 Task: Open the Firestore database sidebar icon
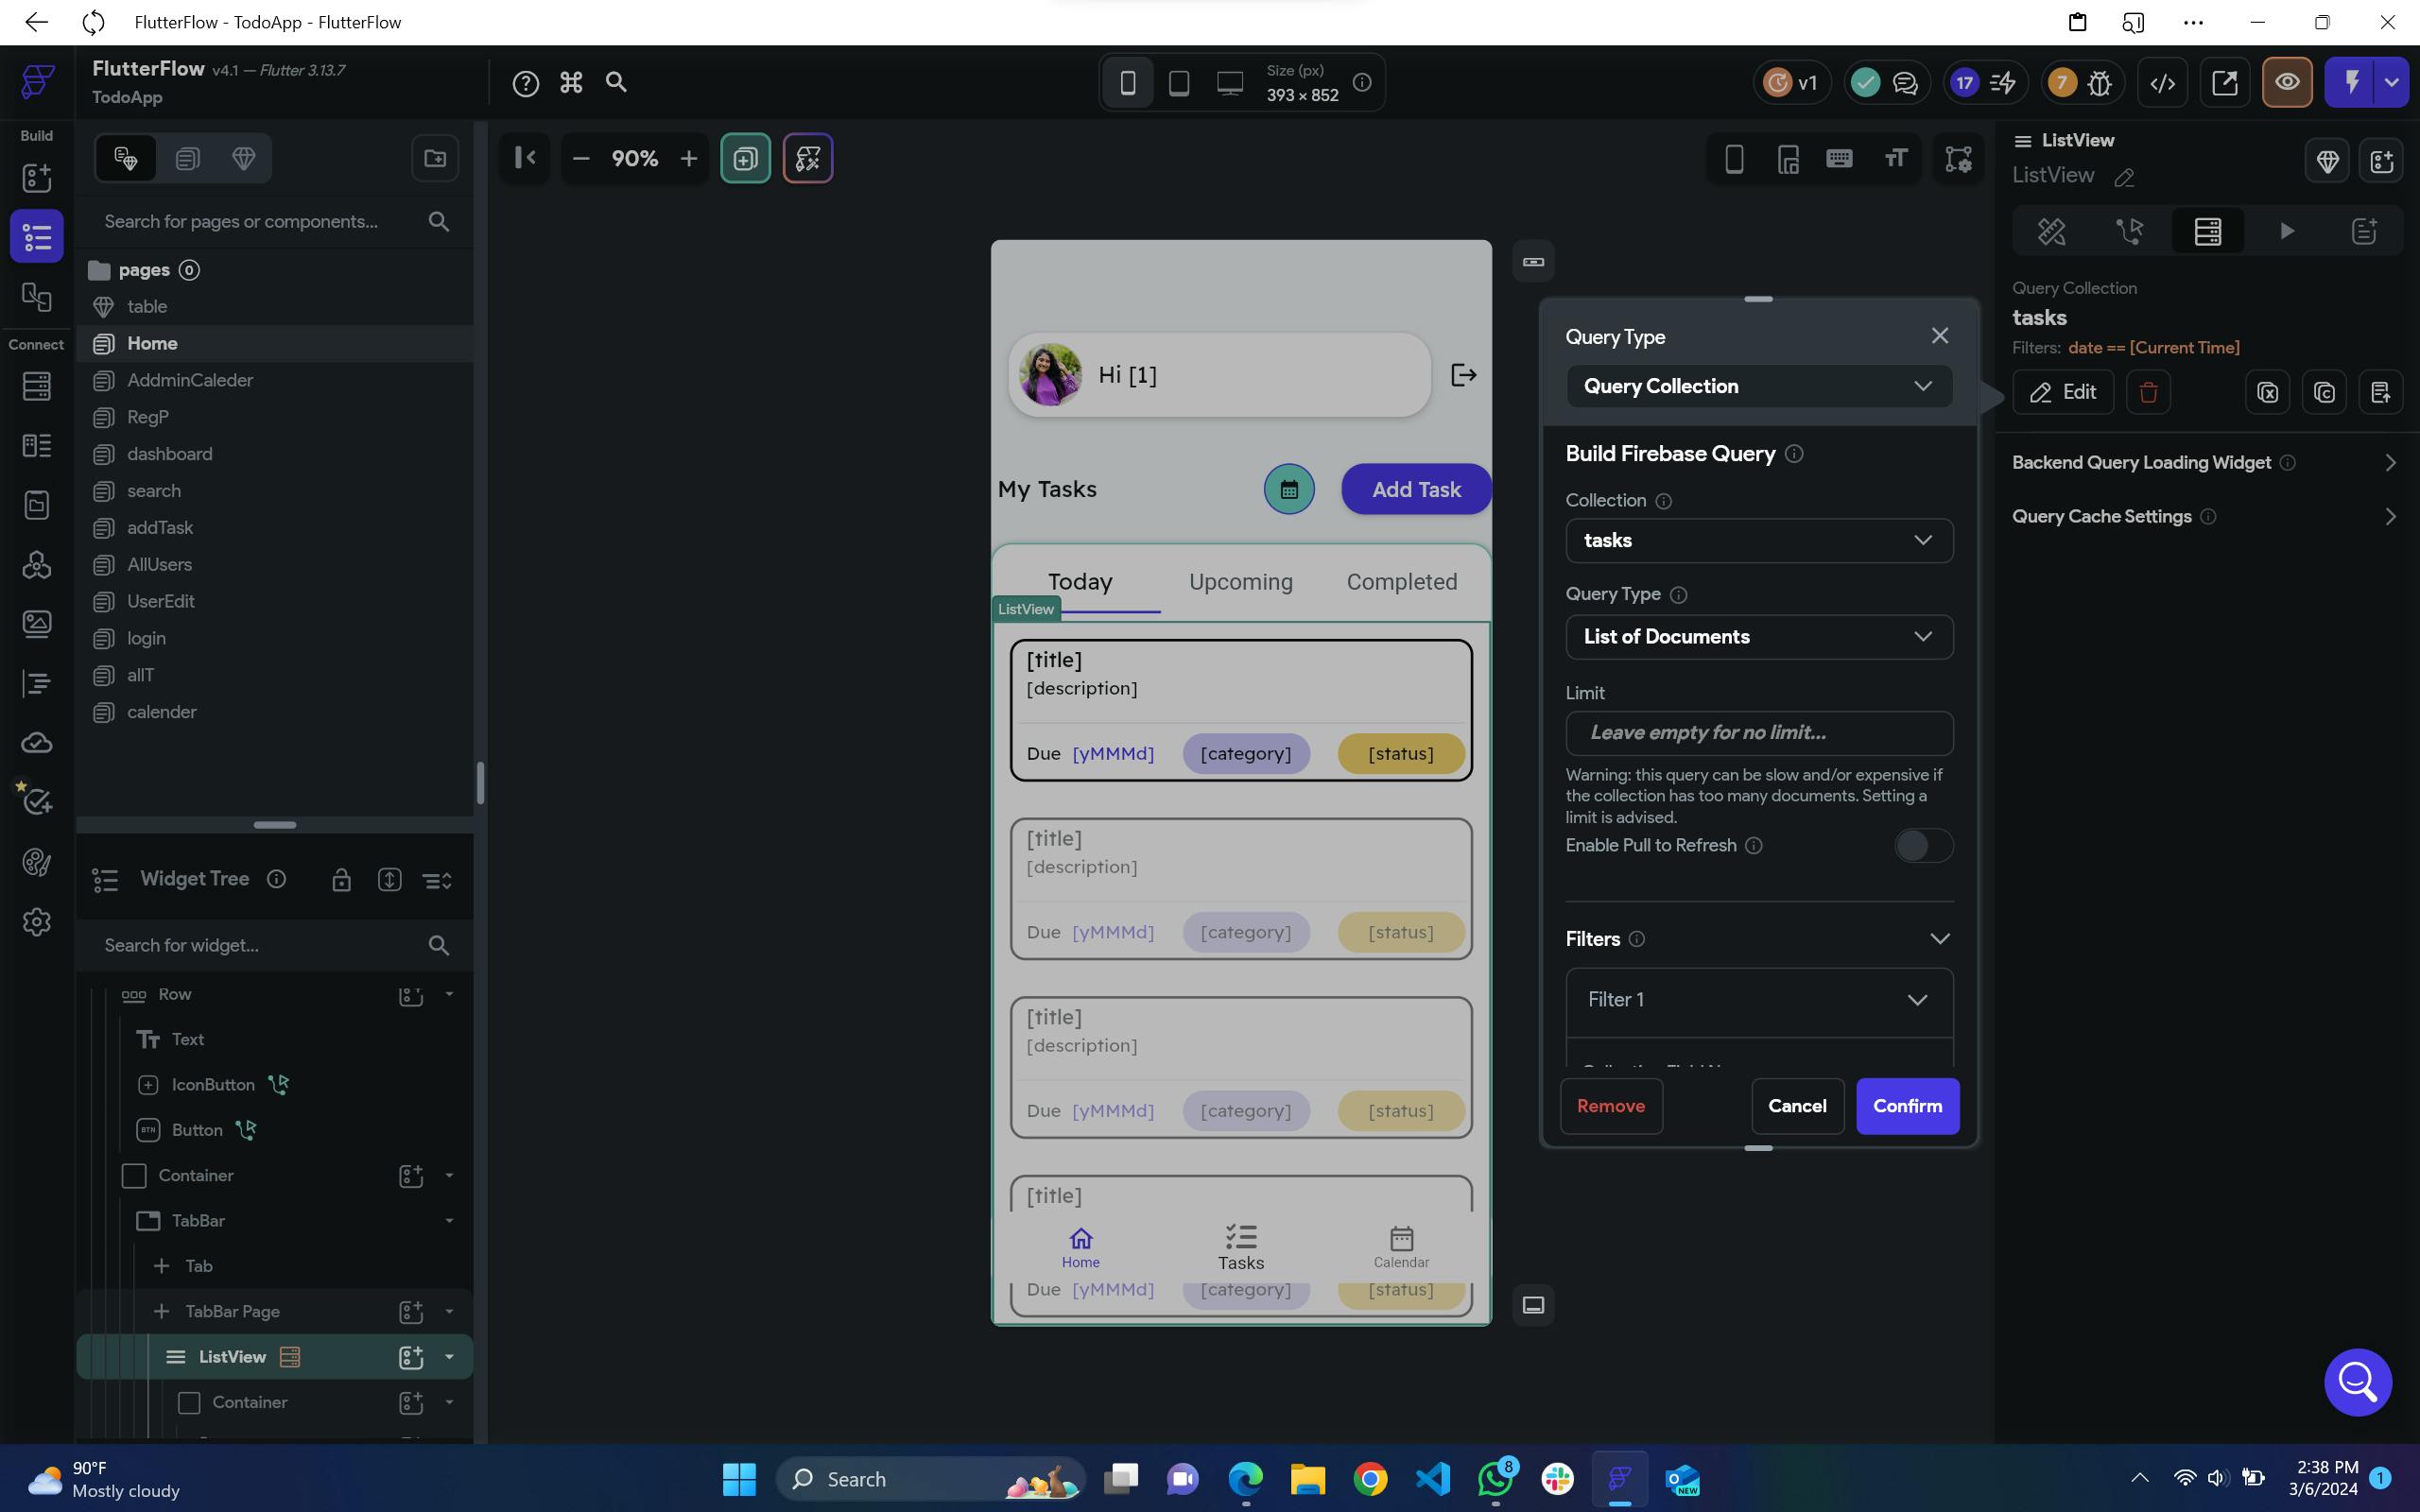pos(37,386)
